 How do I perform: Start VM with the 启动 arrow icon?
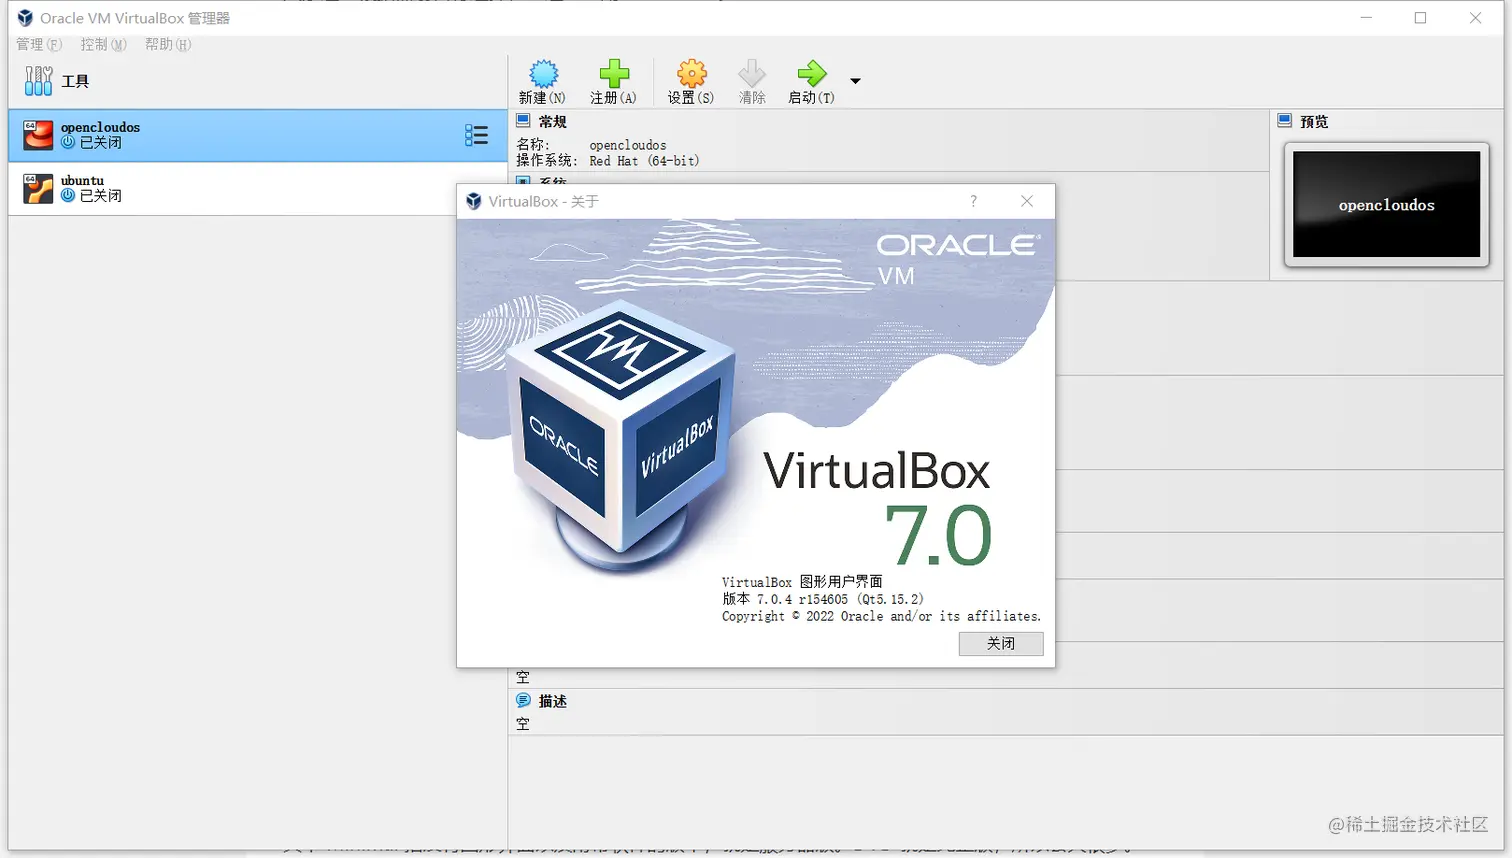tap(811, 73)
